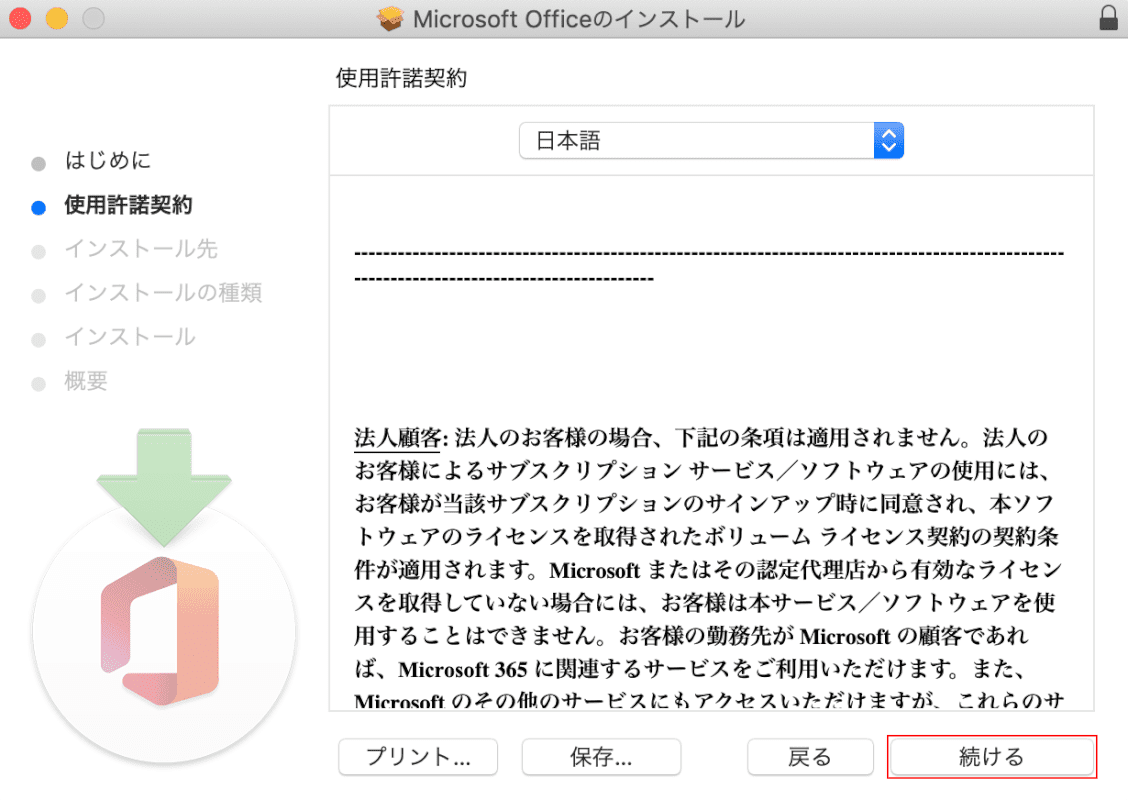Go back with the 戻る button

809,757
